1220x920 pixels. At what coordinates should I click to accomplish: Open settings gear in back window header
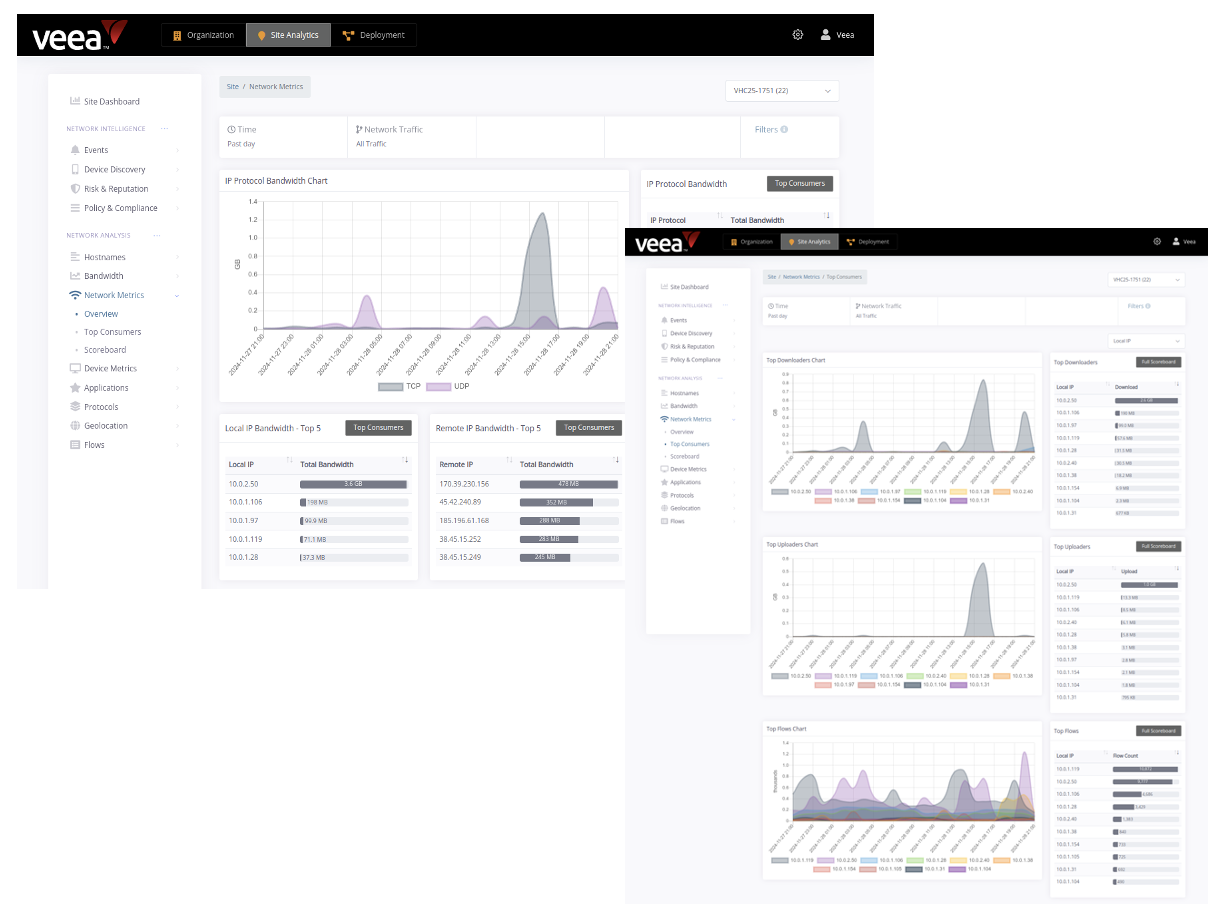point(798,34)
